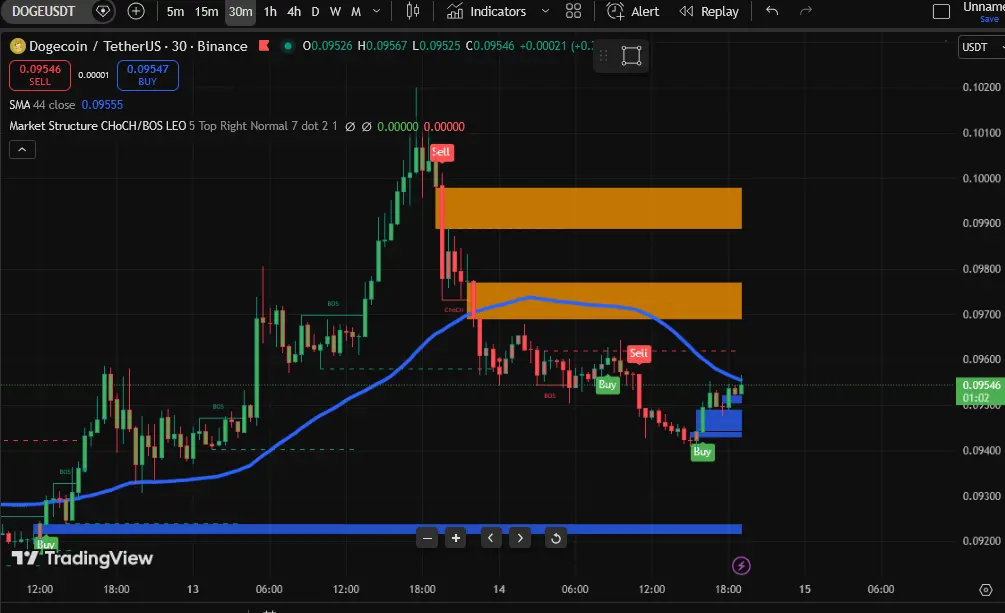The image size is (1005, 613).
Task: Click the compare or add symbol plus icon
Action: coord(136,11)
